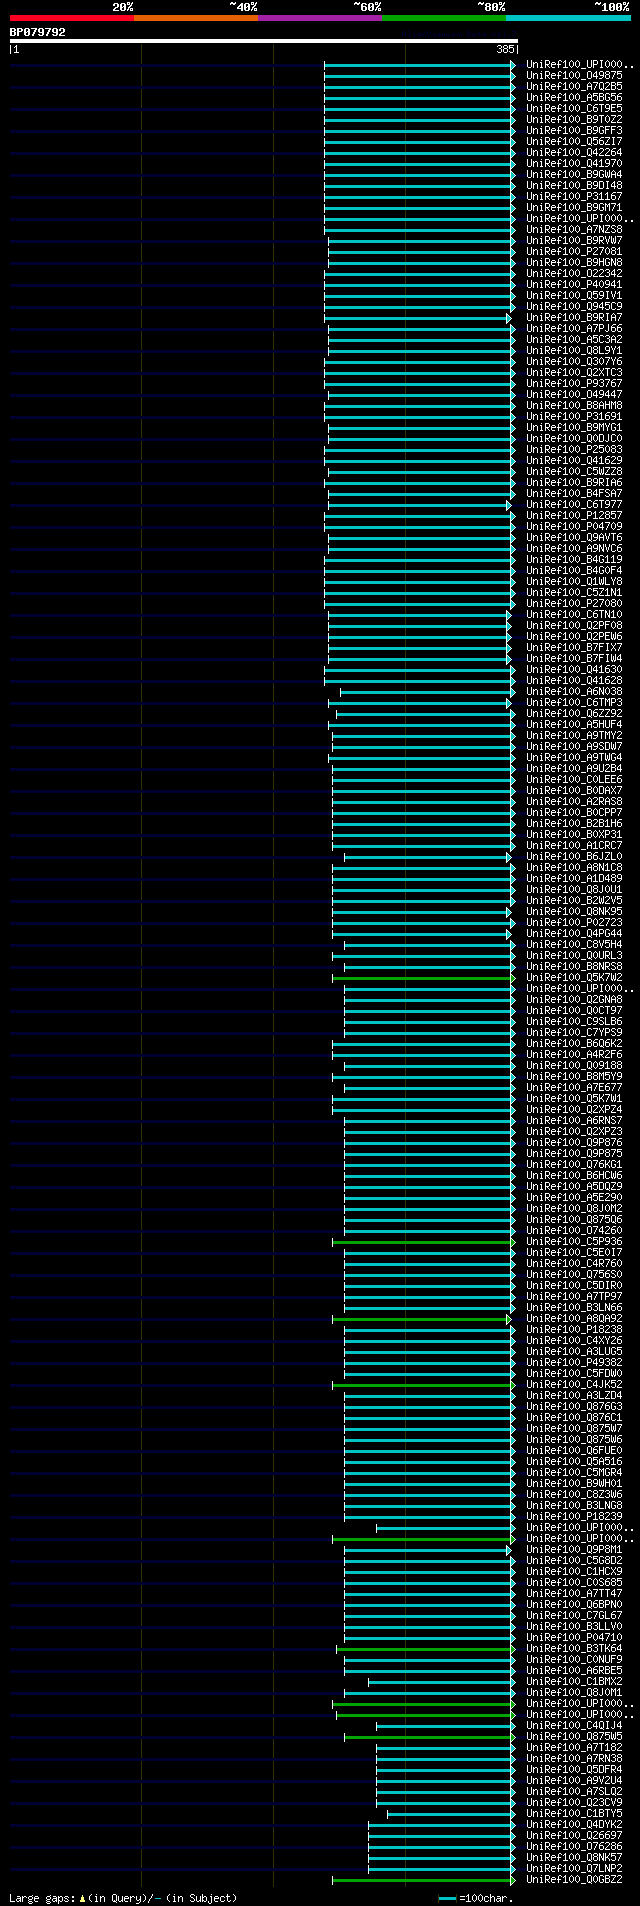
Task: Open hit UniRef100_P12857
Action: (574, 515)
